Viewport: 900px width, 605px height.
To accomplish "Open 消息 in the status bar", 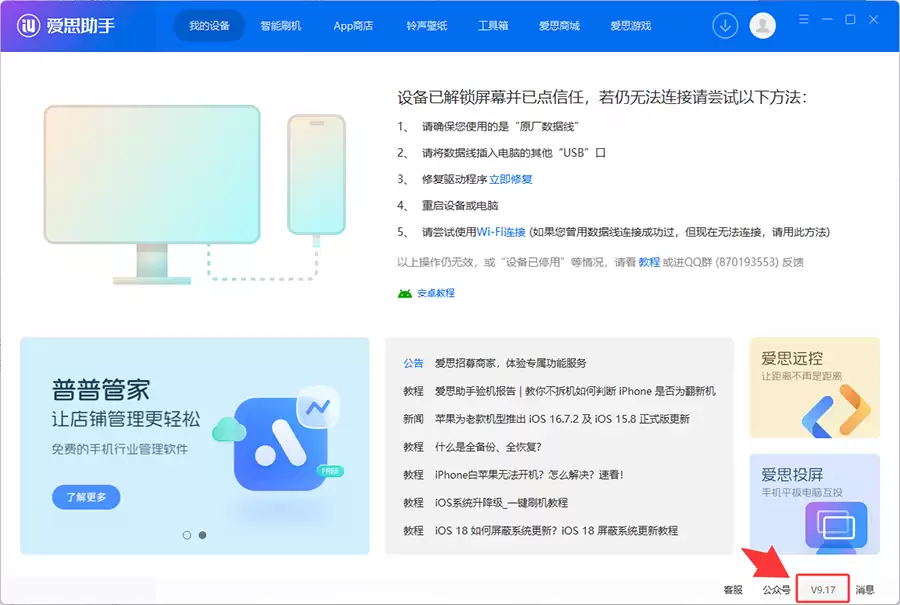I will point(864,590).
